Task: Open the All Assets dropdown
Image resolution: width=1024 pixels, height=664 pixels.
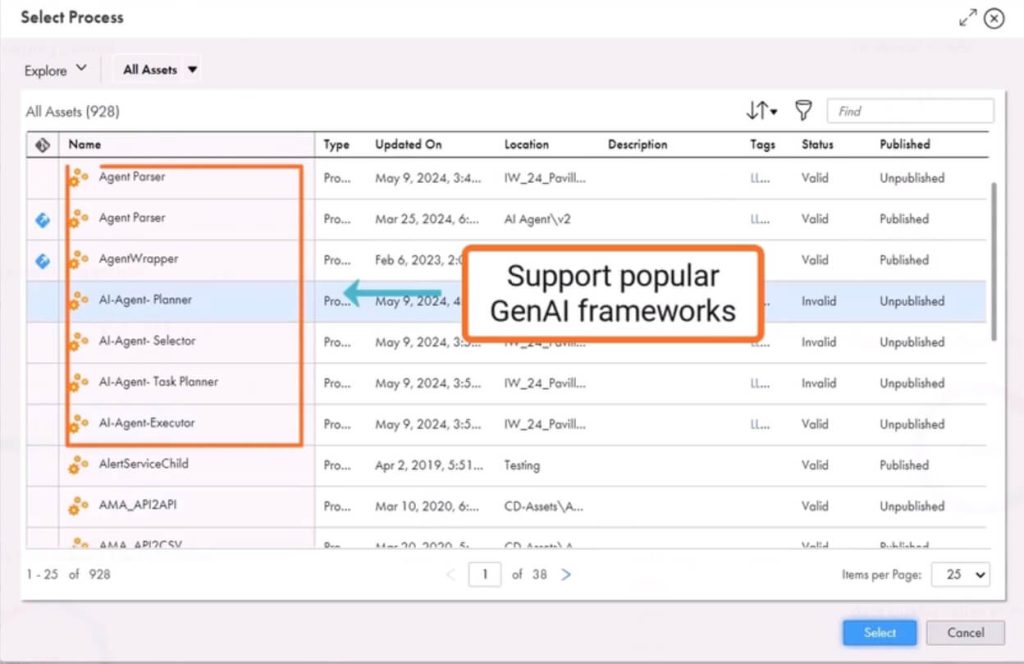Action: pyautogui.click(x=160, y=70)
